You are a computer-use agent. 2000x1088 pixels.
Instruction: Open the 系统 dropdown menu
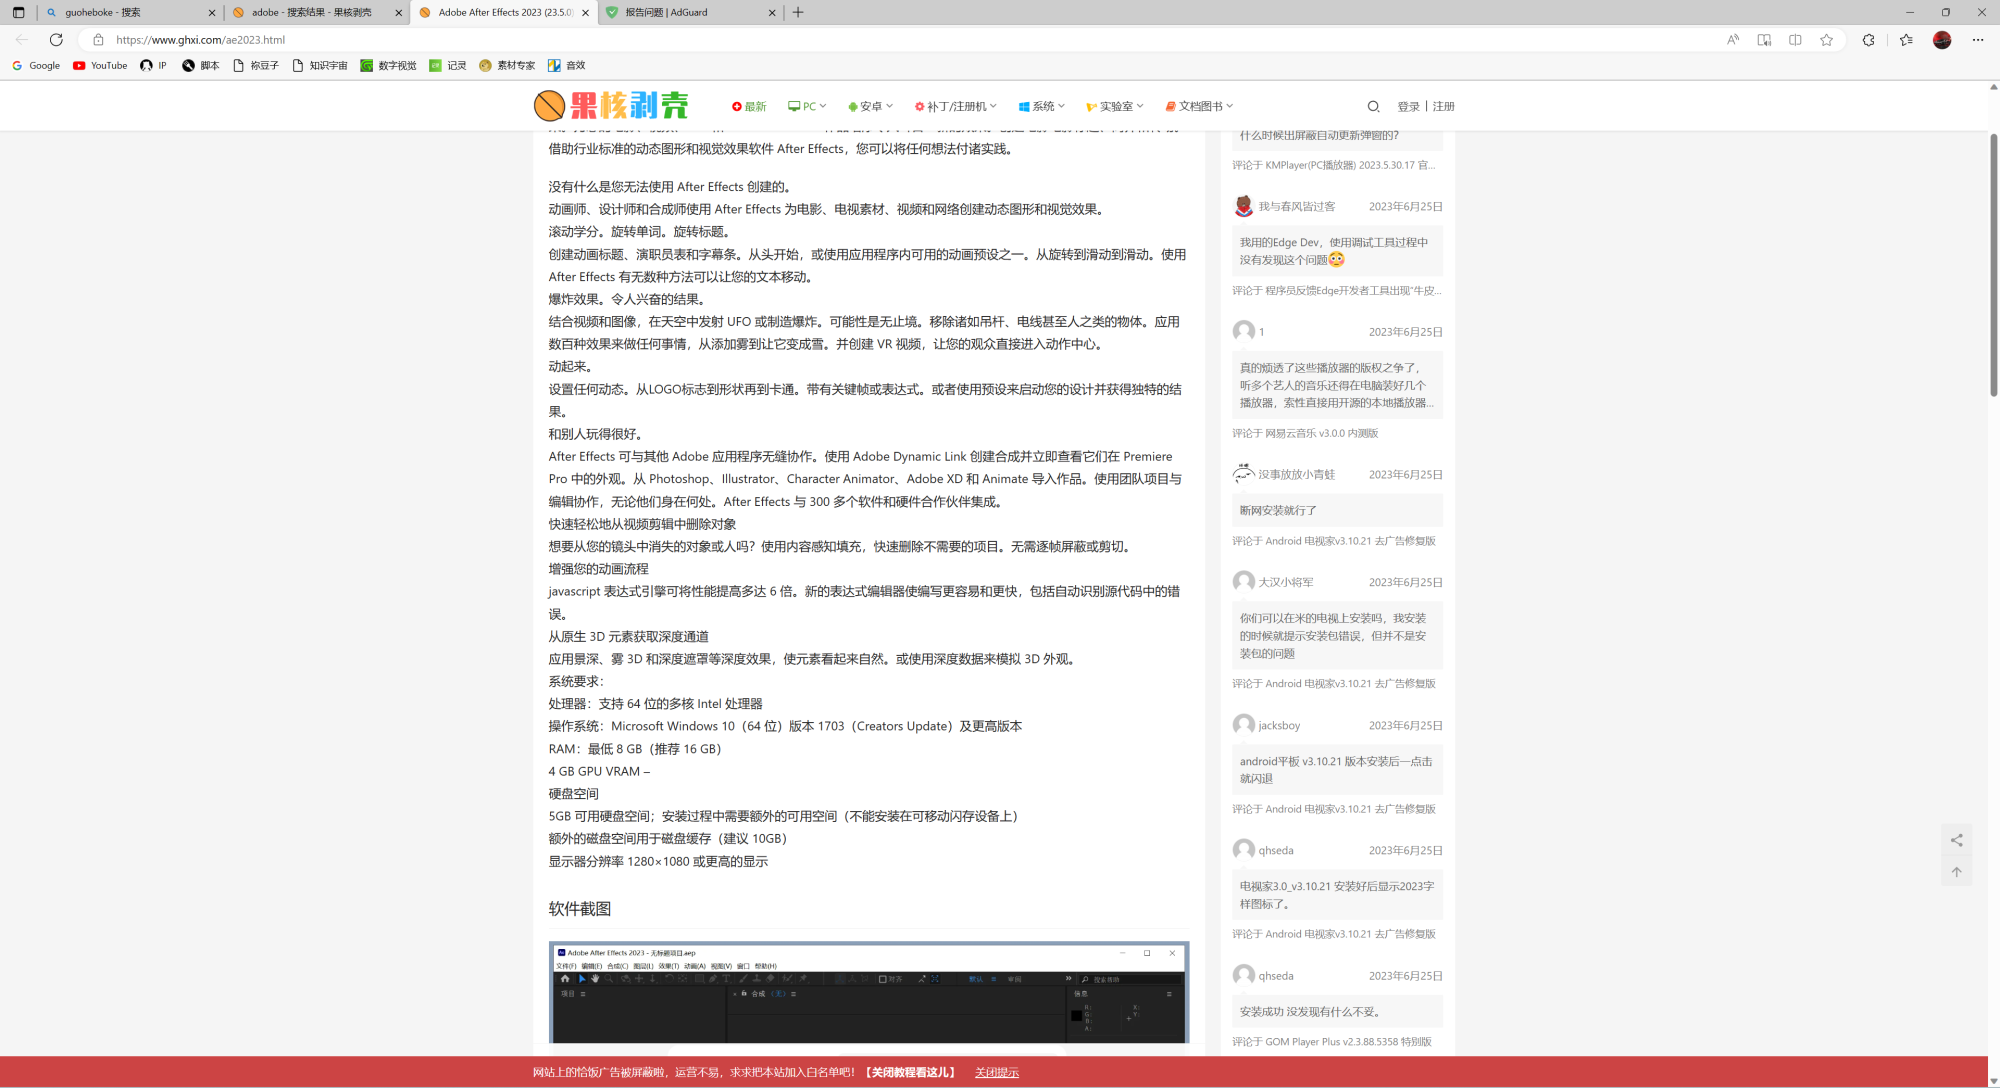point(1041,106)
